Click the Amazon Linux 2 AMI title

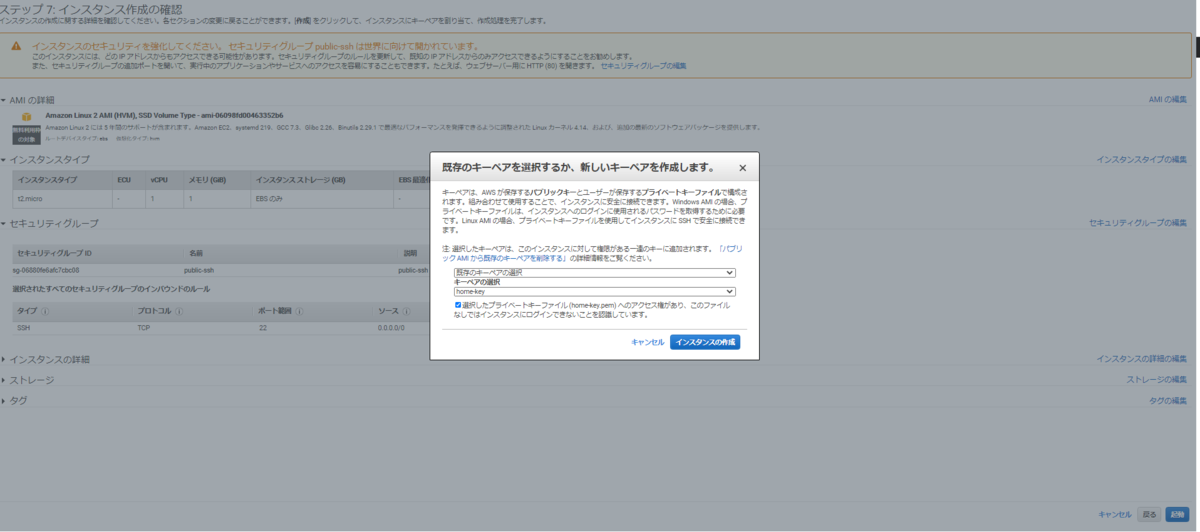164,115
